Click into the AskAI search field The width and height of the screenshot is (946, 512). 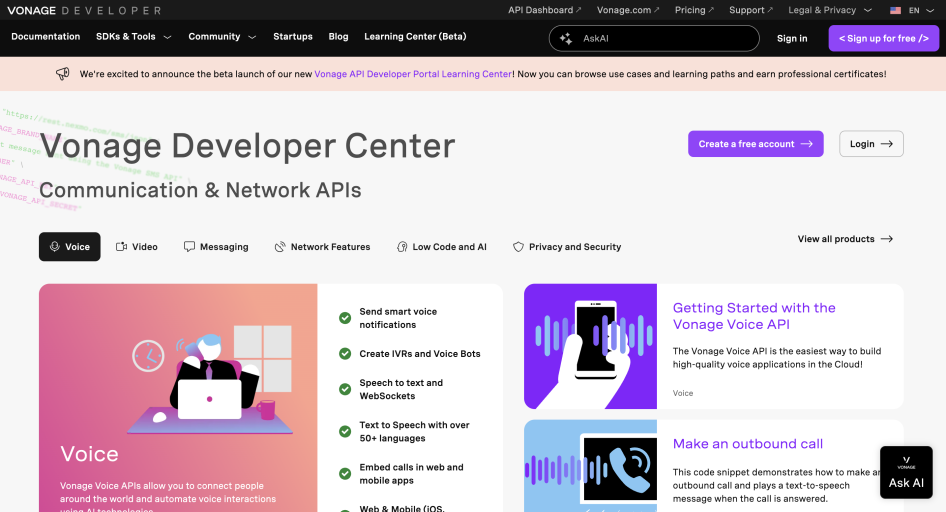654,38
